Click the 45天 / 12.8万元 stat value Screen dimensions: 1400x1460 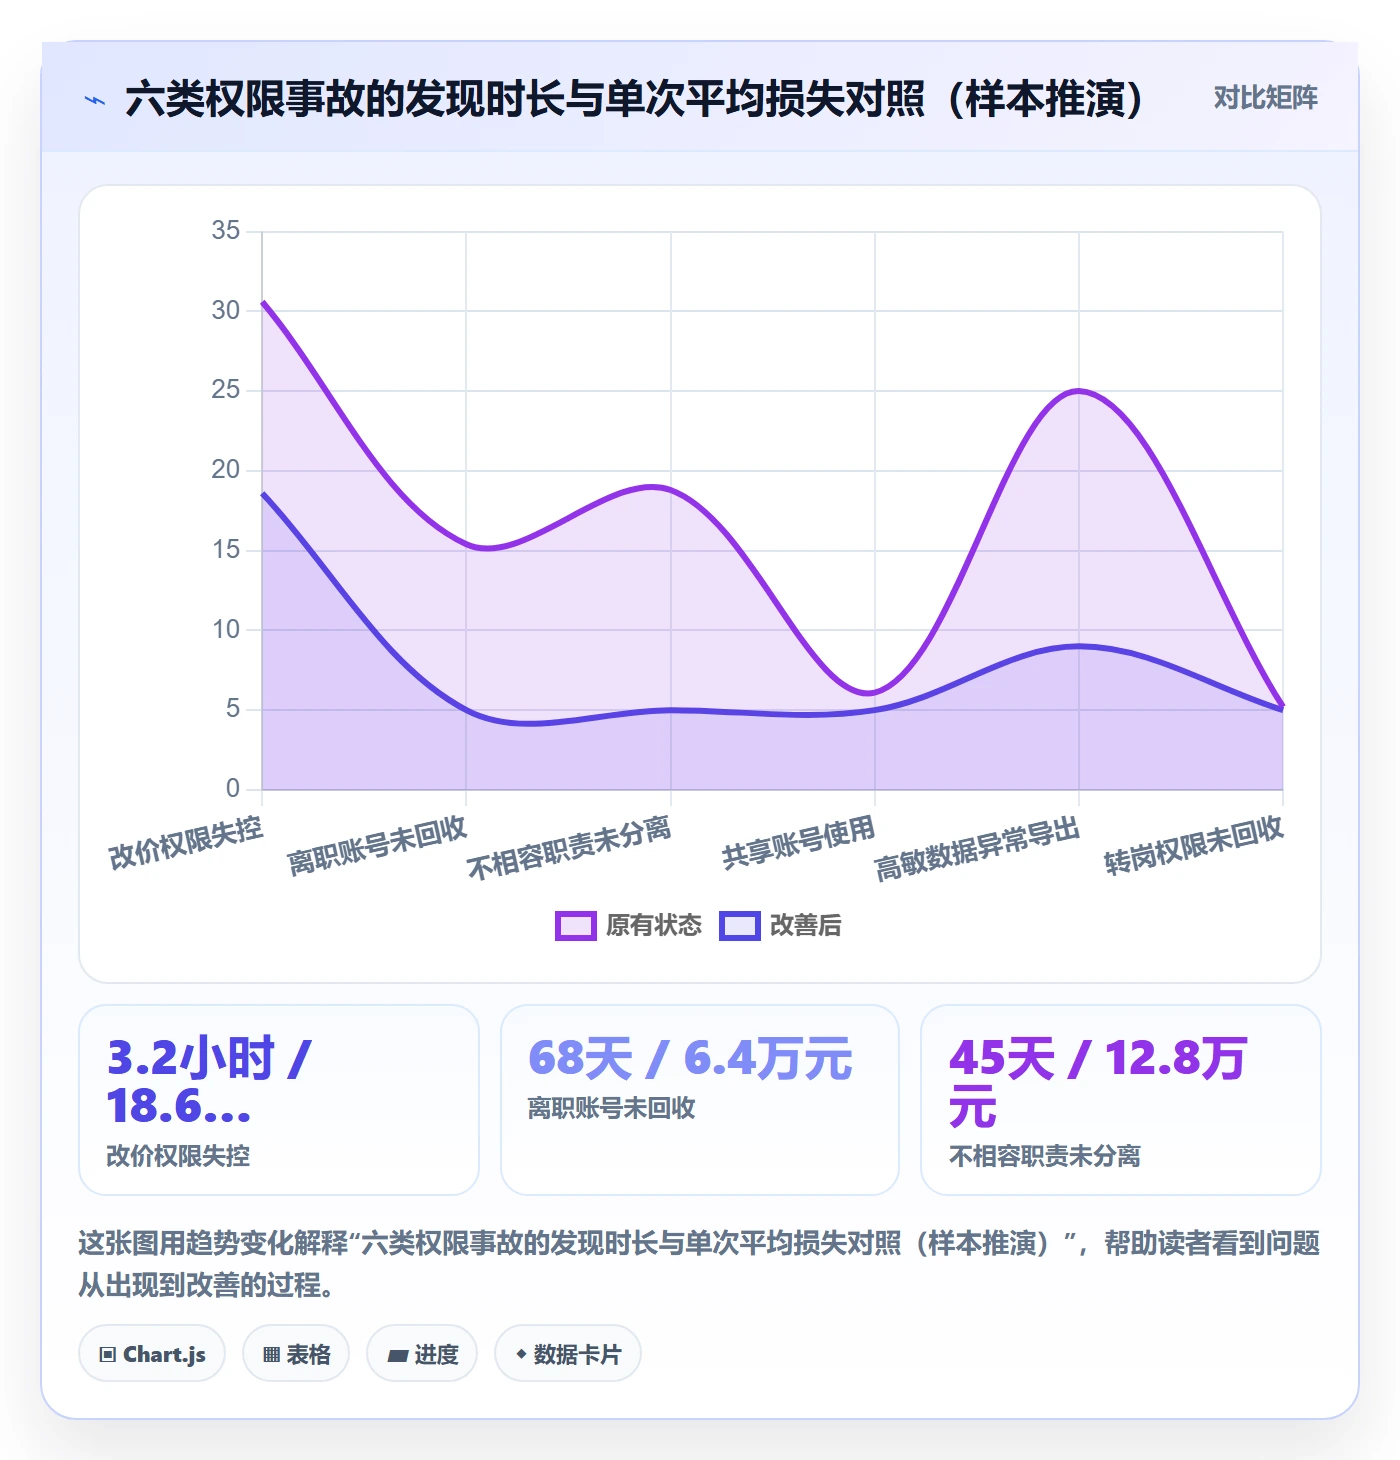coord(1098,1082)
